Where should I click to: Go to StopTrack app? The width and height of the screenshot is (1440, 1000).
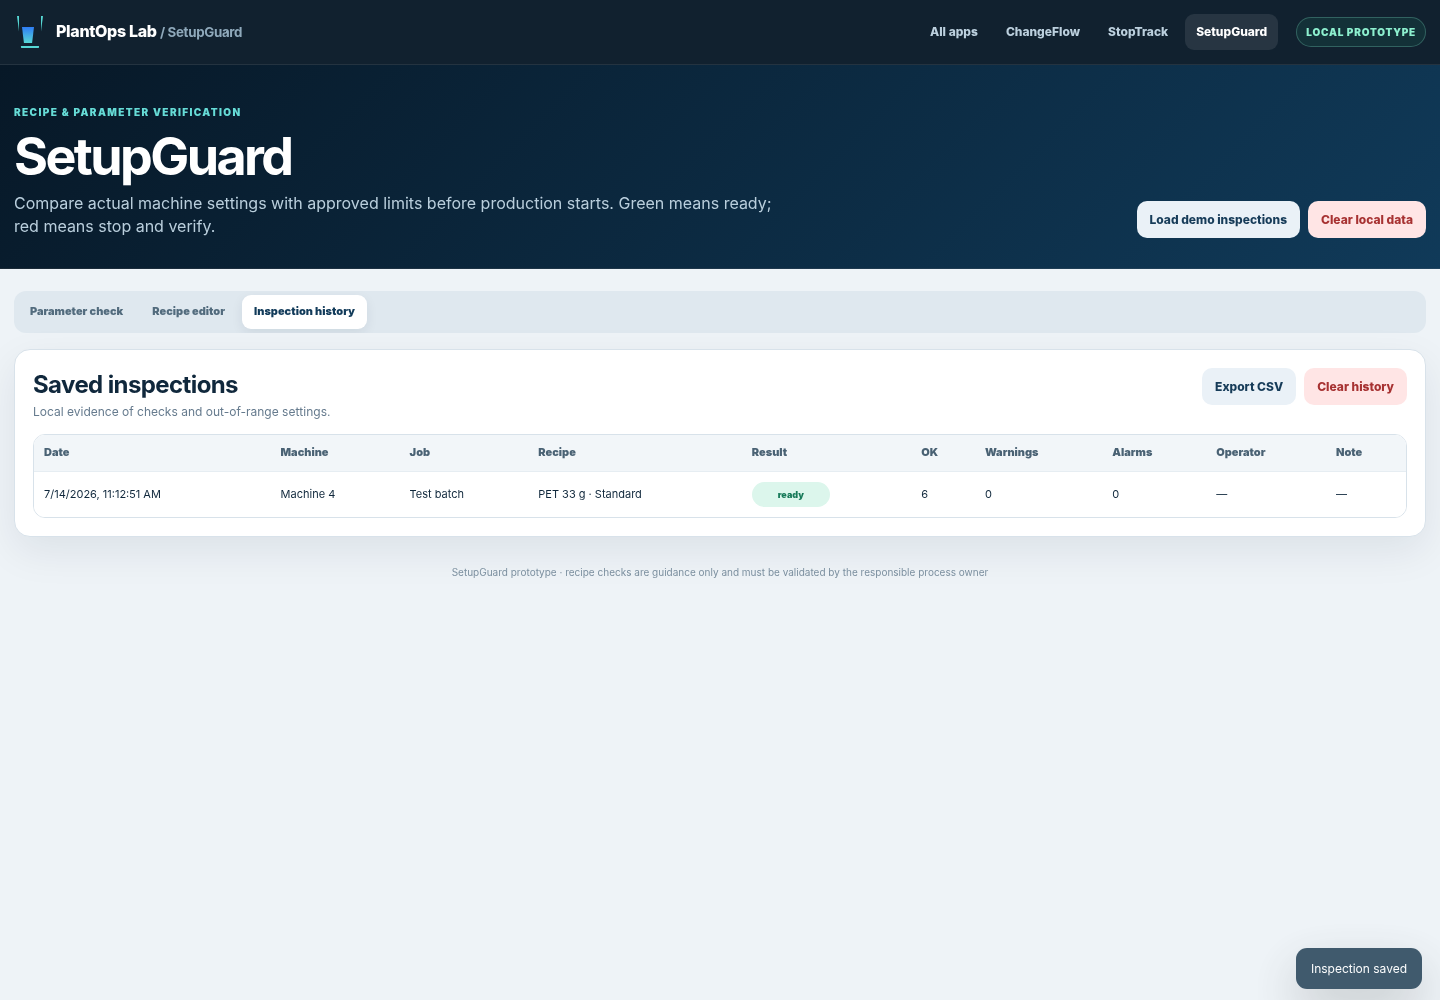[1138, 32]
